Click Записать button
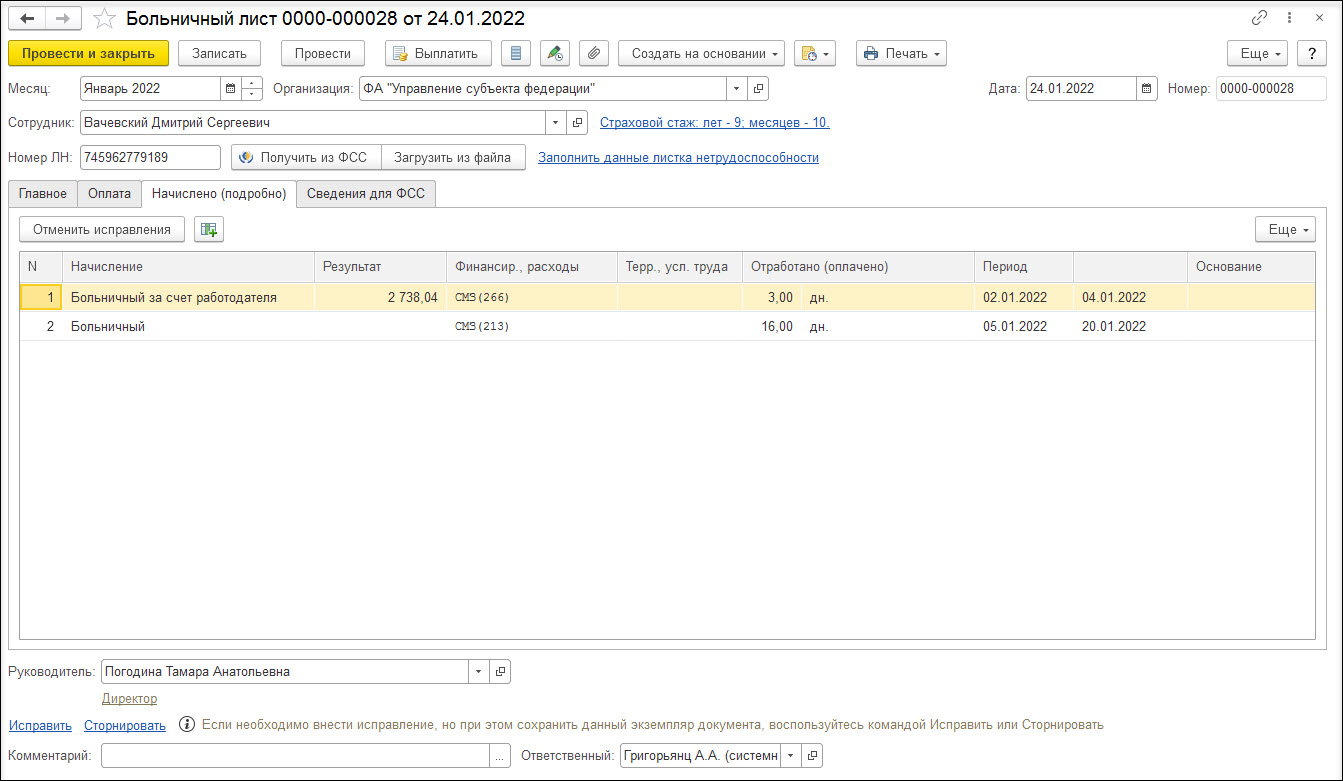 coord(219,53)
